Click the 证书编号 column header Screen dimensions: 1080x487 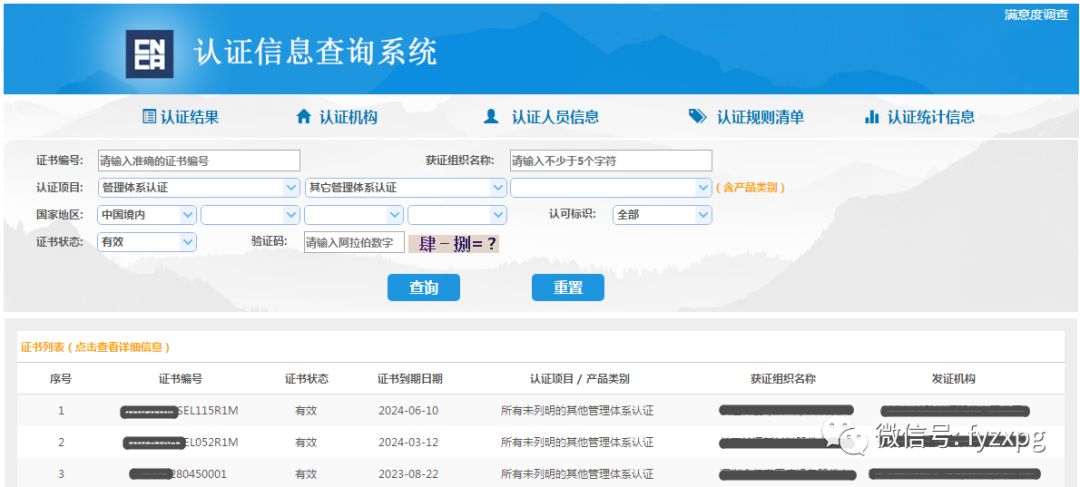tap(180, 379)
